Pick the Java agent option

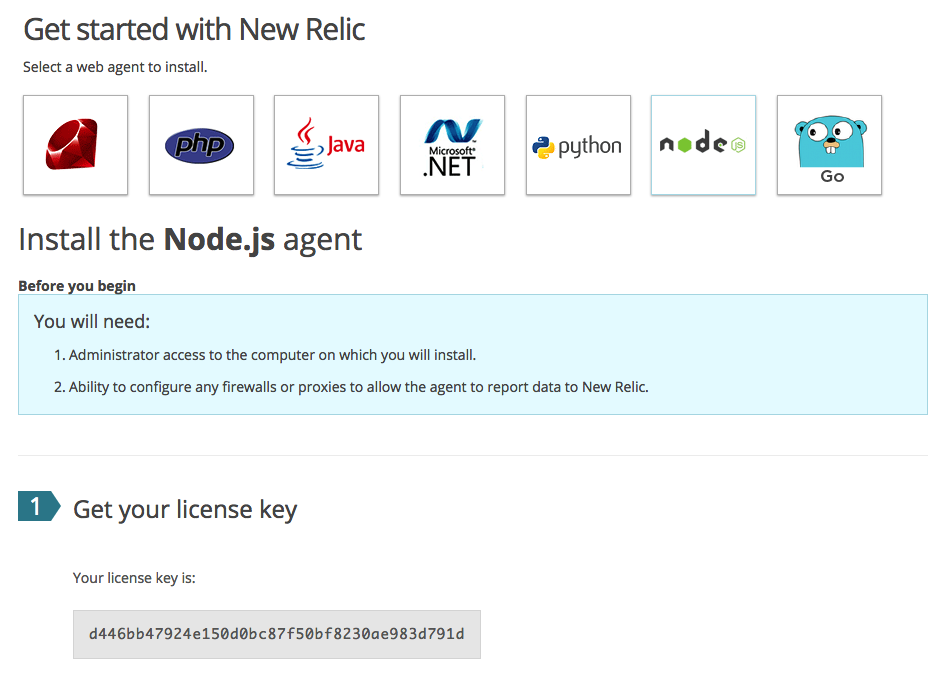point(326,145)
